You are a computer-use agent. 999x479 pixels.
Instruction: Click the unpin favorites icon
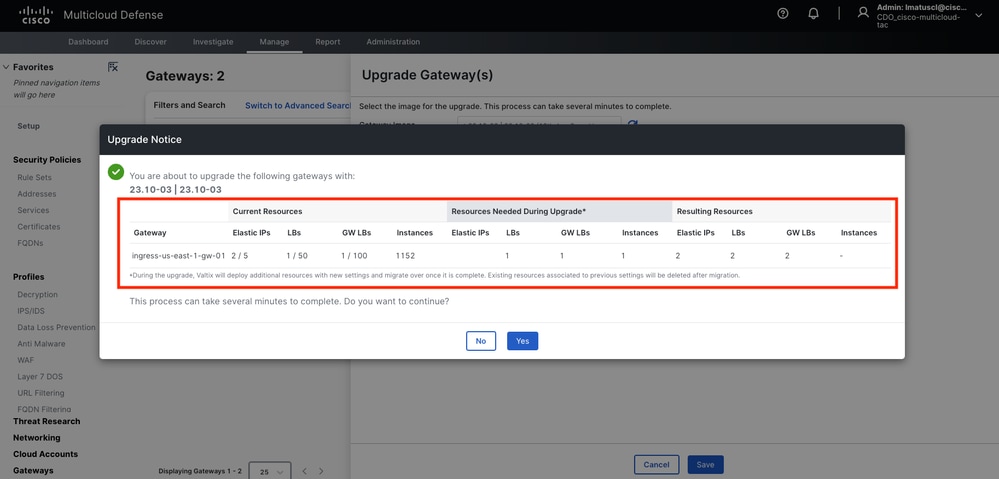(113, 67)
